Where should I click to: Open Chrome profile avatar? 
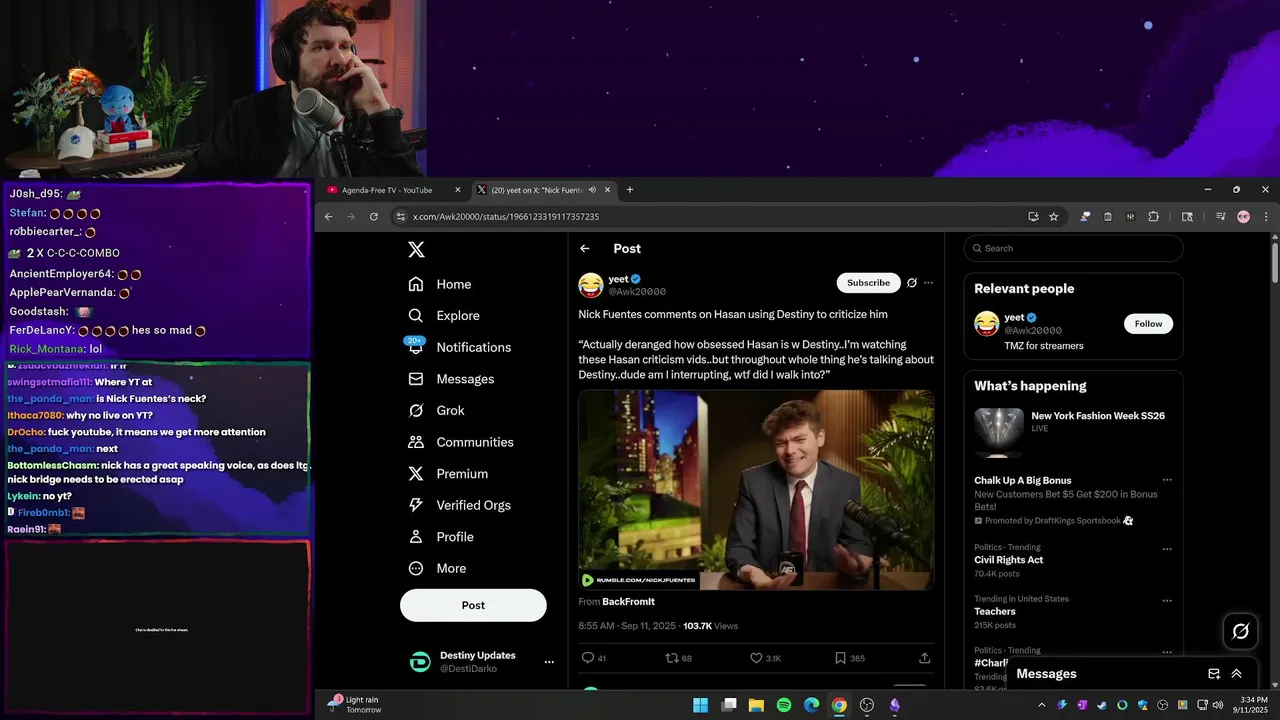click(1244, 217)
